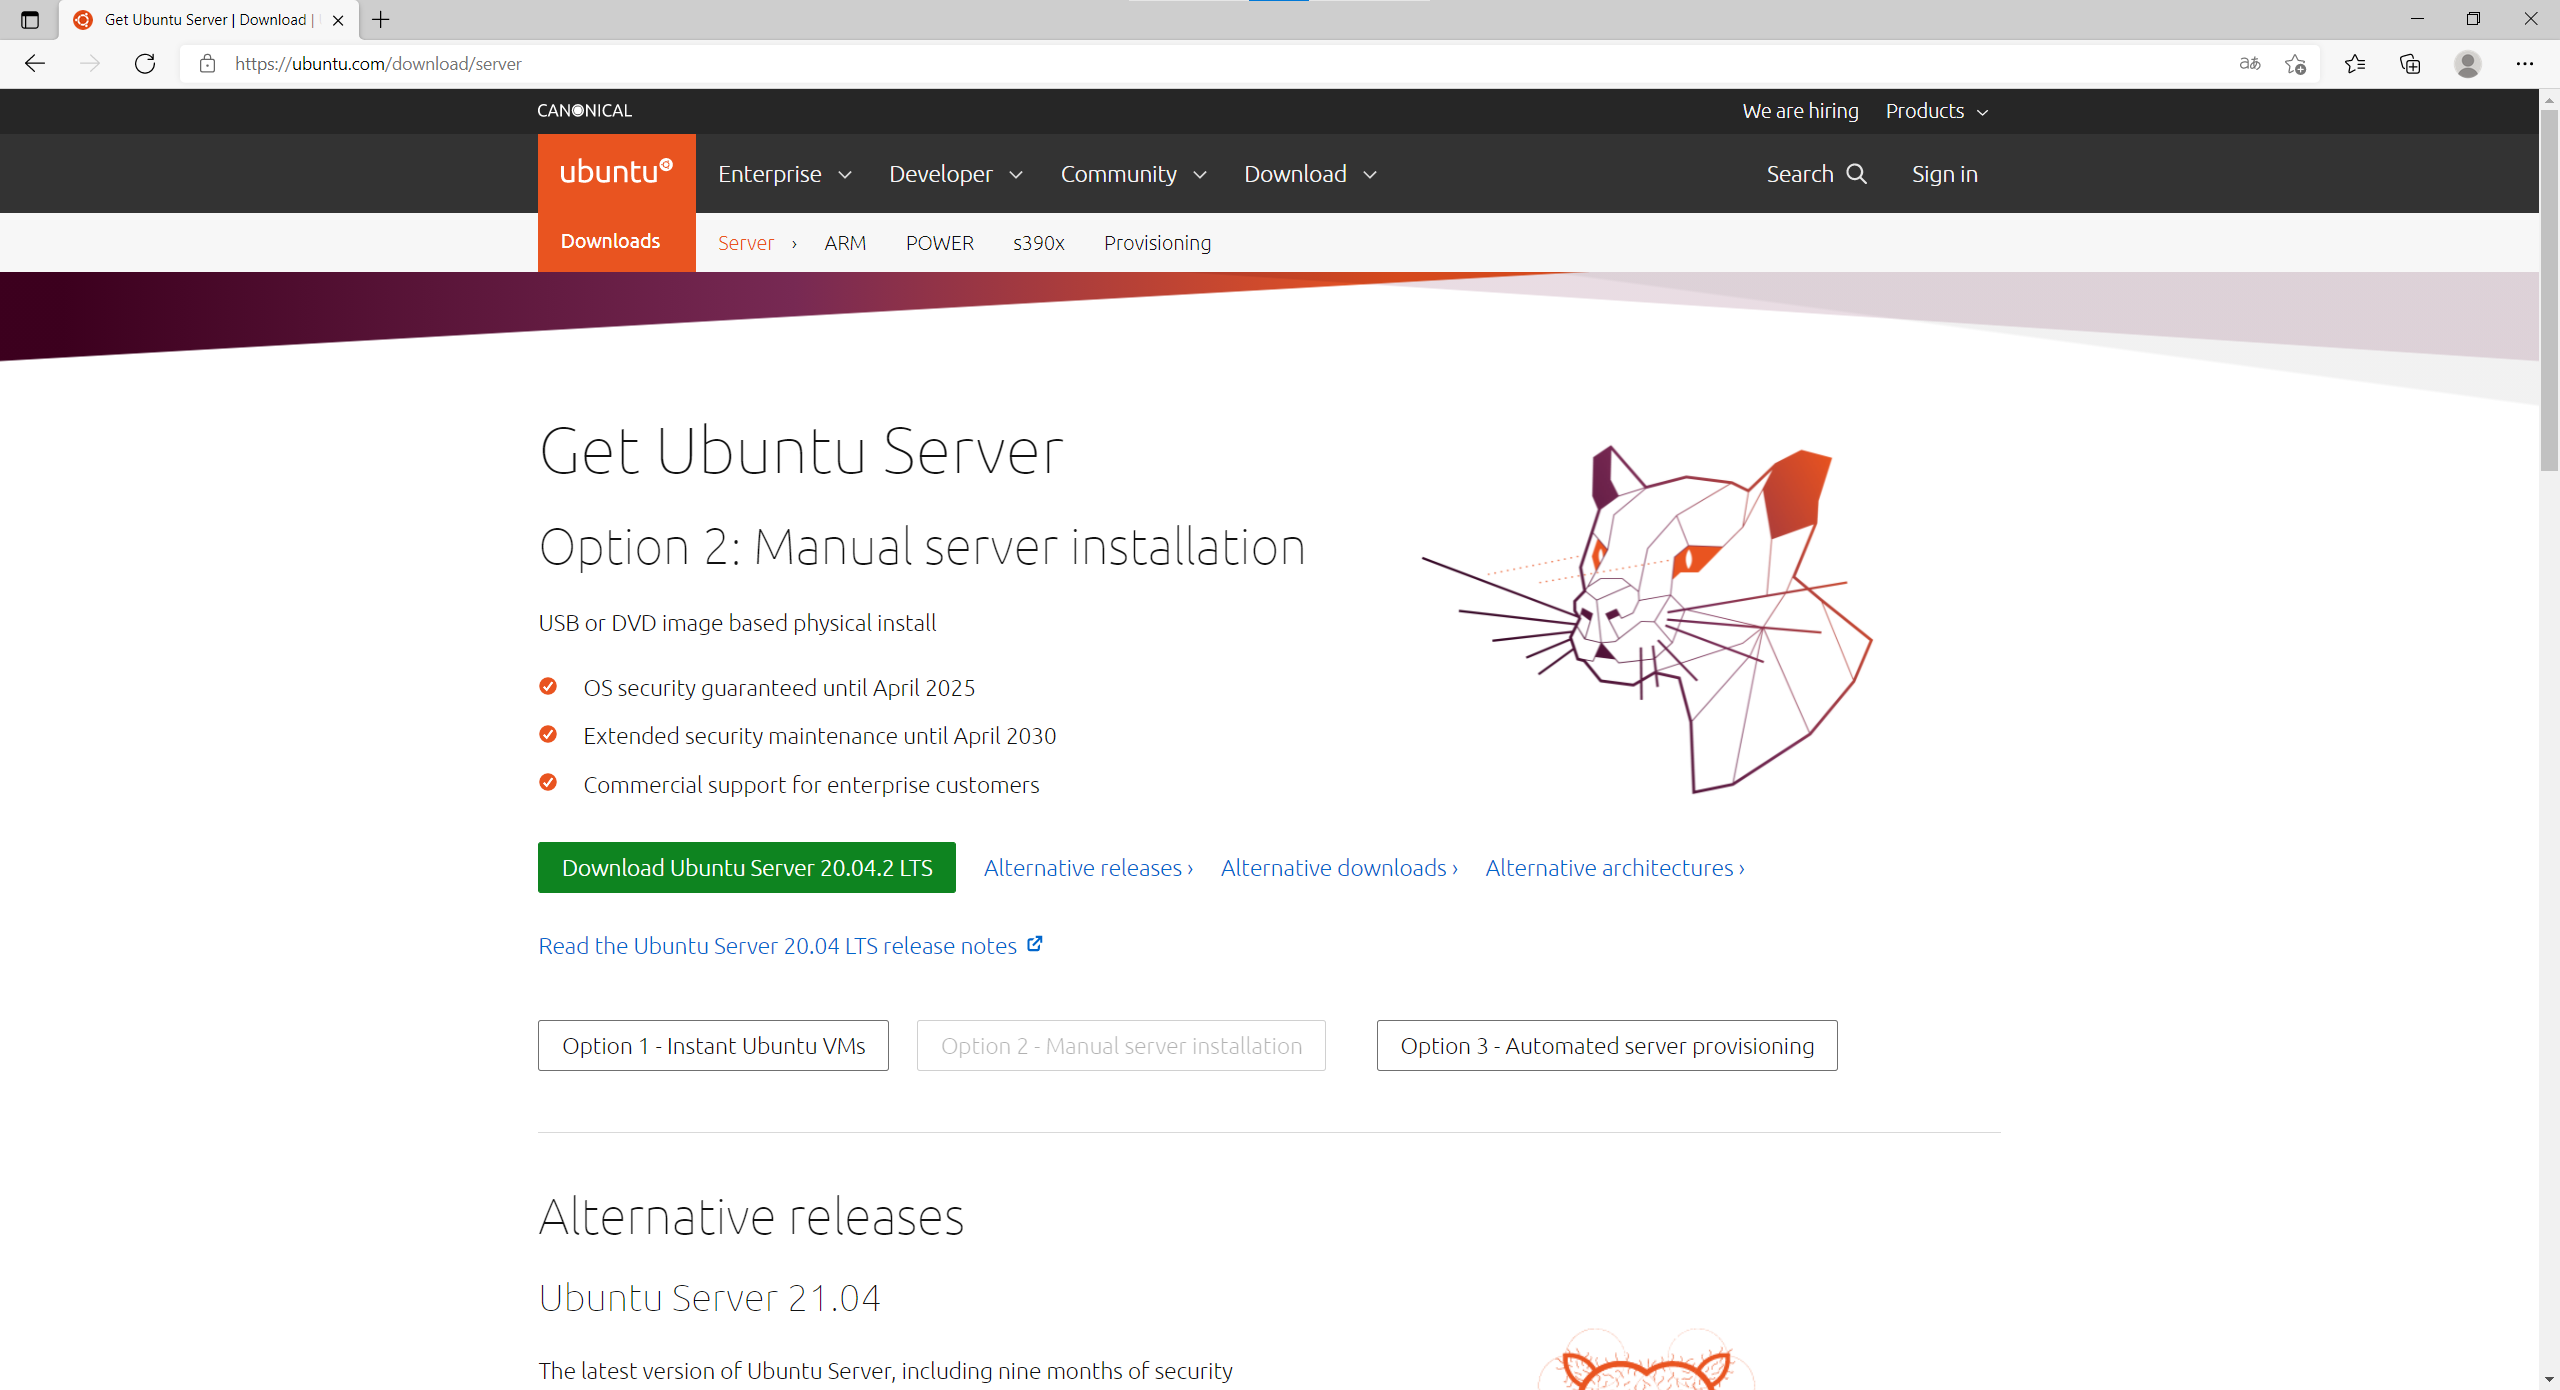2560x1390 pixels.
Task: Click the browser address bar
Action: click(1200, 64)
